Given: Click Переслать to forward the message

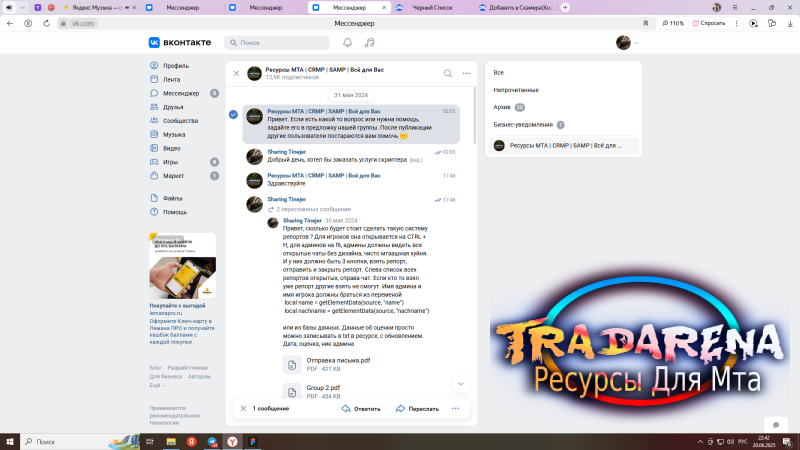Looking at the screenshot, I should pyautogui.click(x=417, y=408).
